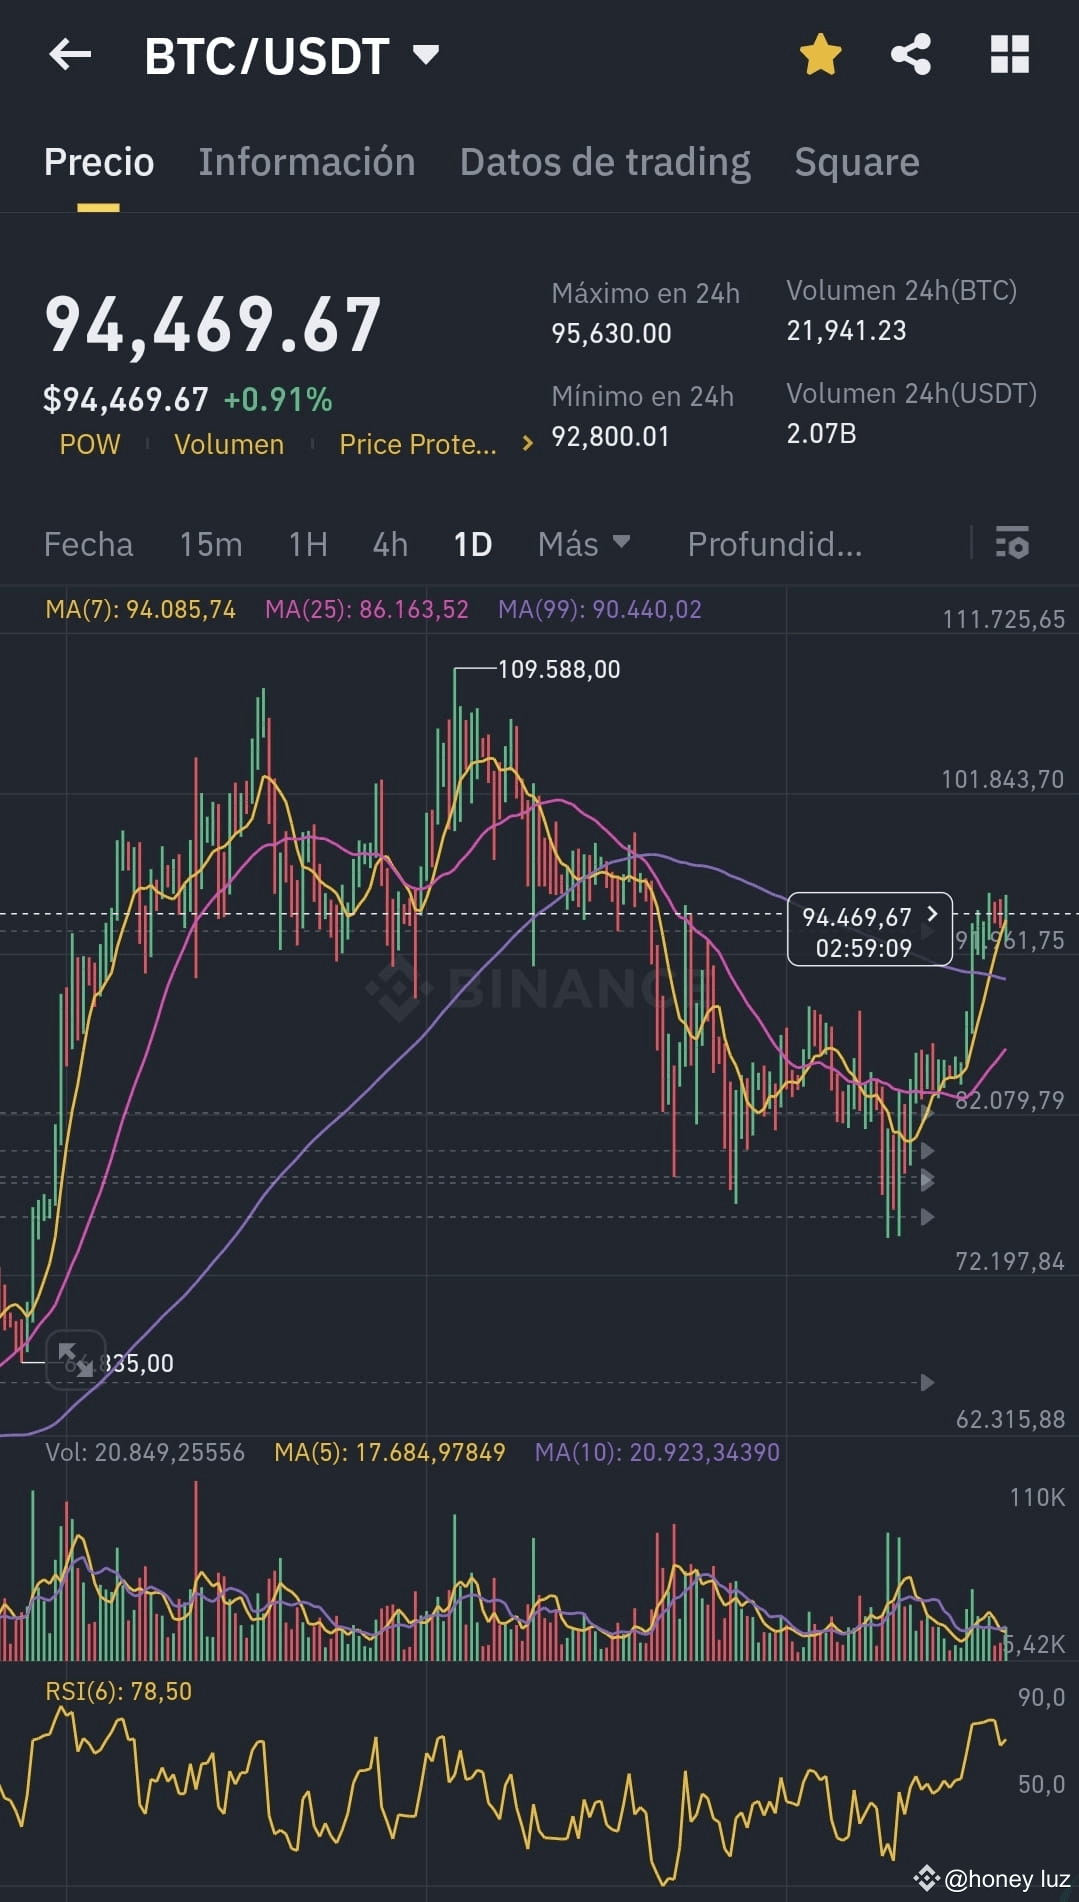Open the Price Protection tag
This screenshot has height=1902, width=1079.
coord(418,444)
